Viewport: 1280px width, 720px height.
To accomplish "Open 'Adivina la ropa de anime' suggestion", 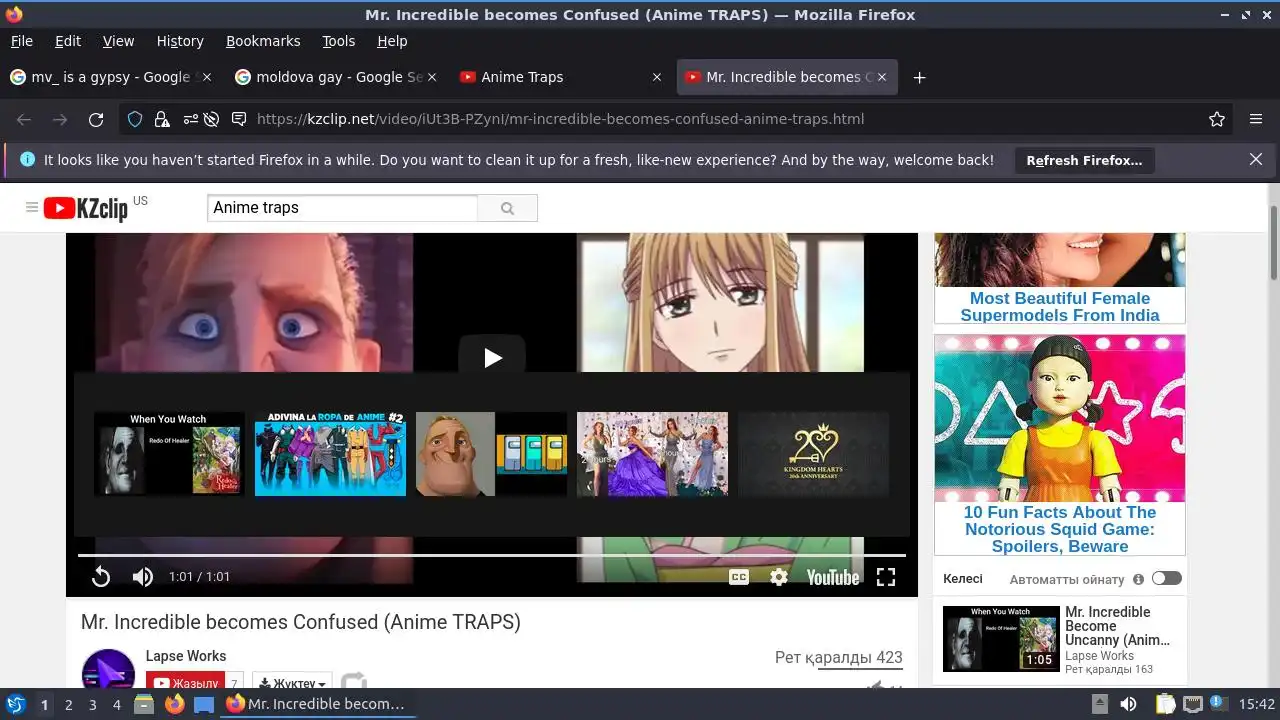I will (330, 454).
